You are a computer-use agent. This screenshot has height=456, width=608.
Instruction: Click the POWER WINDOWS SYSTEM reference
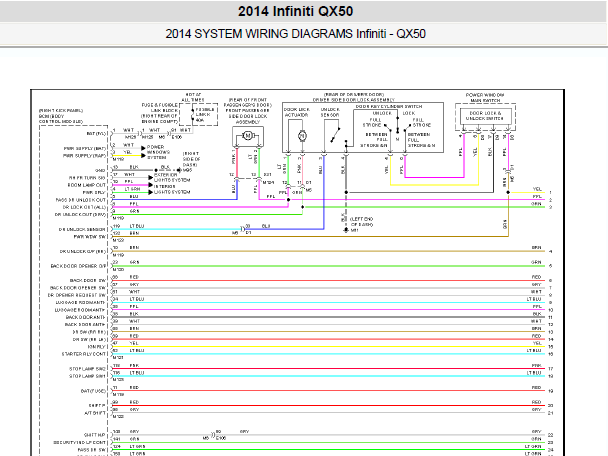(158, 152)
